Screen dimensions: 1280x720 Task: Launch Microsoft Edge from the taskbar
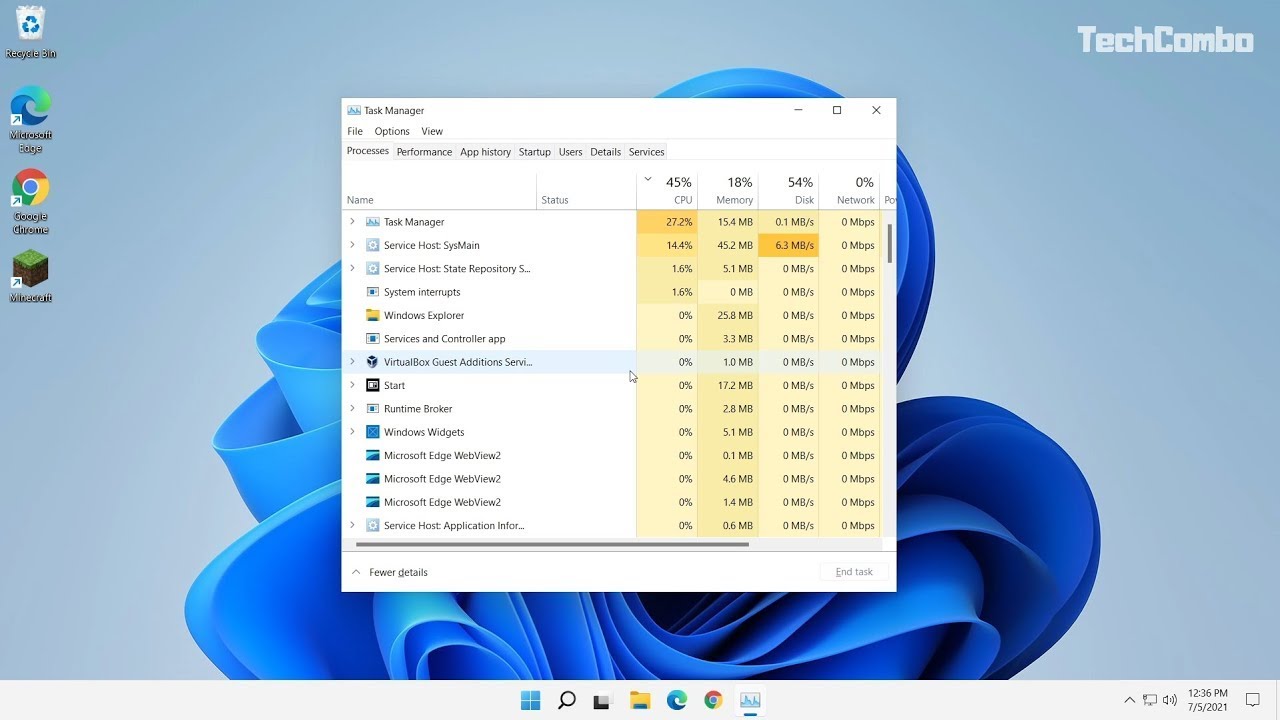tap(677, 700)
